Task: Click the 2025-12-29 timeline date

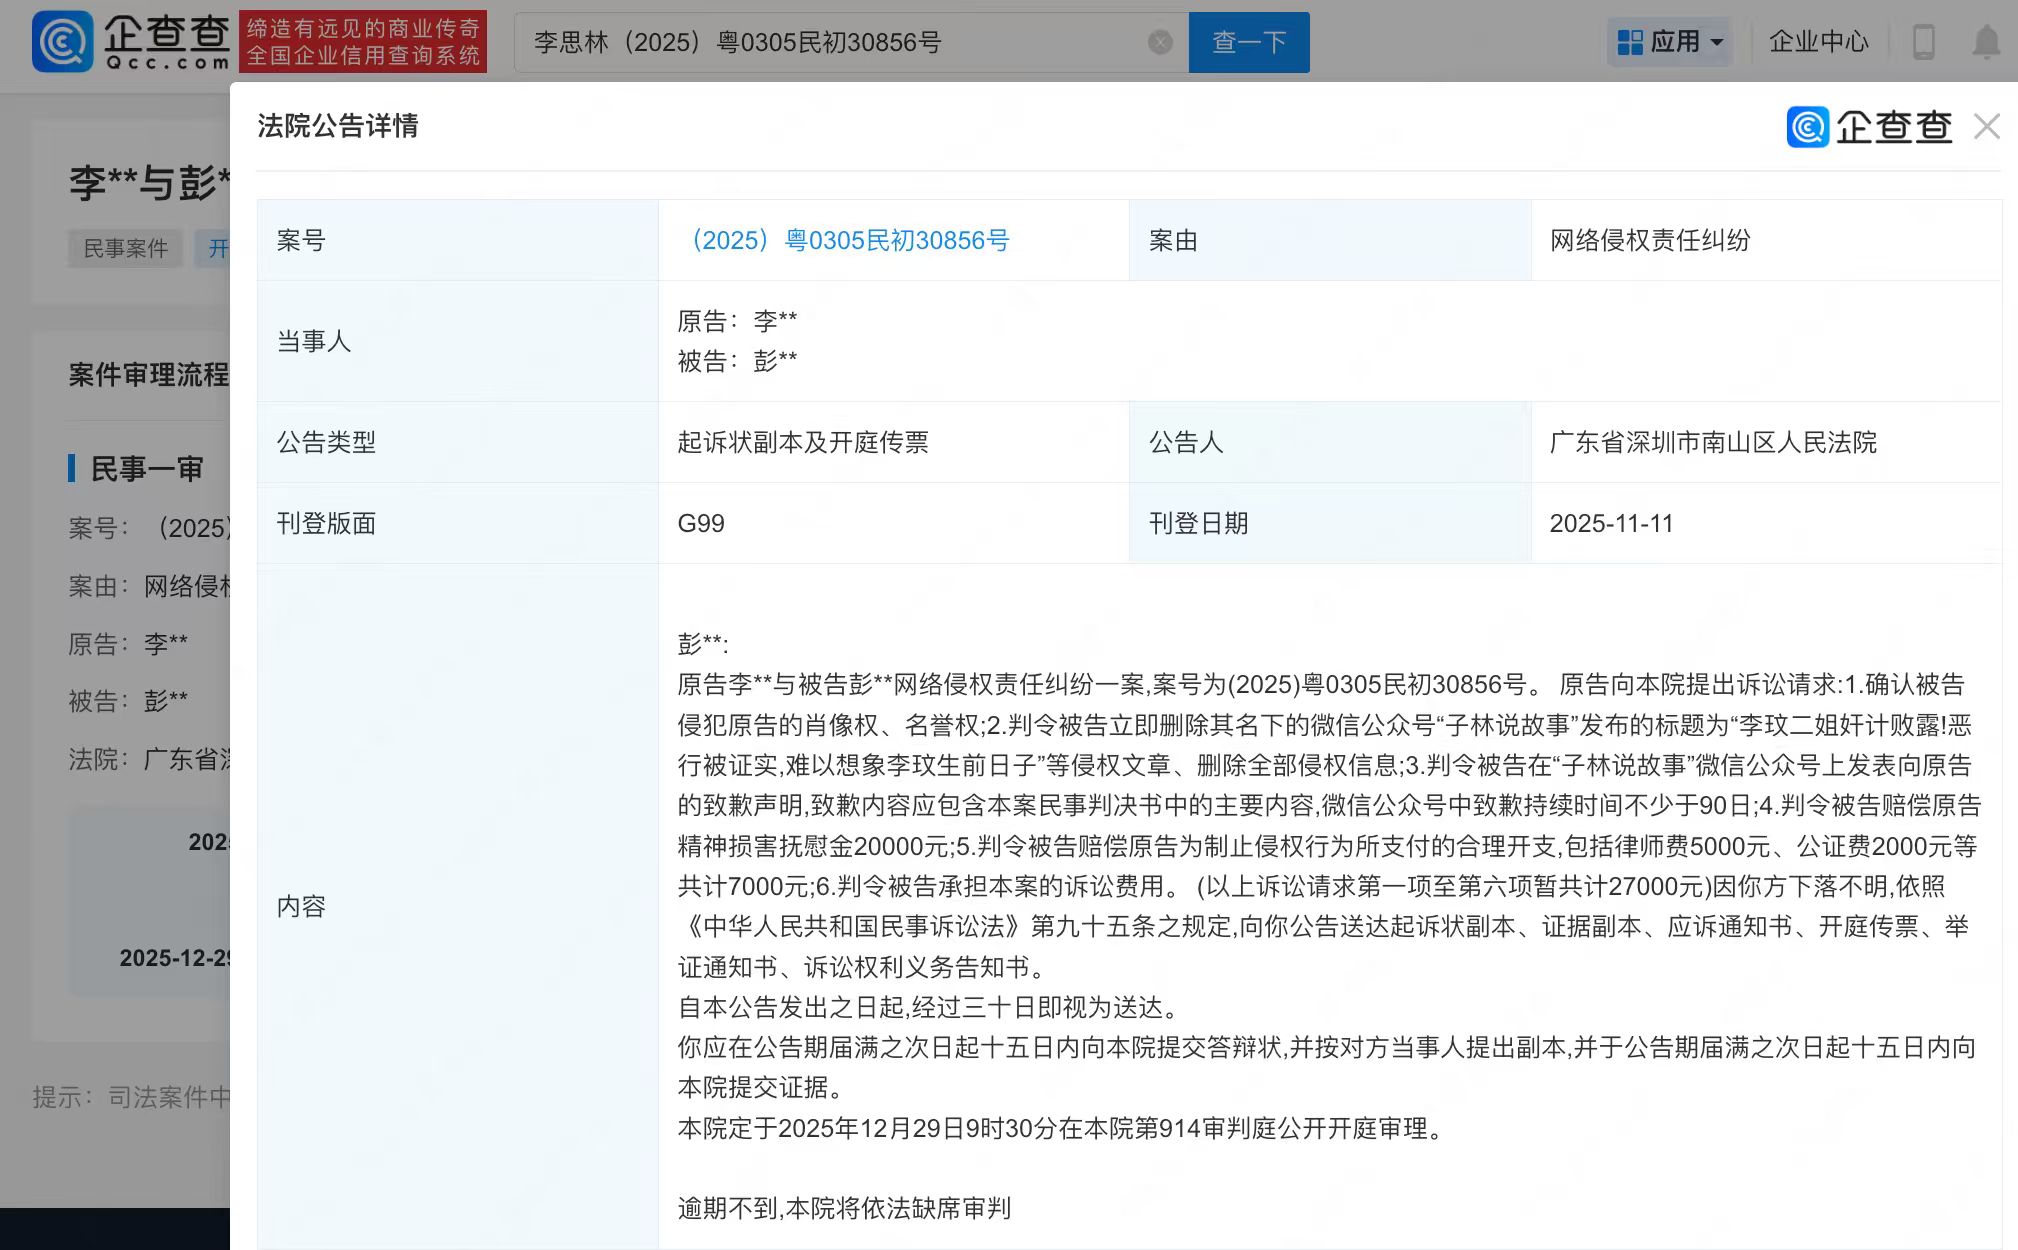Action: (x=175, y=958)
